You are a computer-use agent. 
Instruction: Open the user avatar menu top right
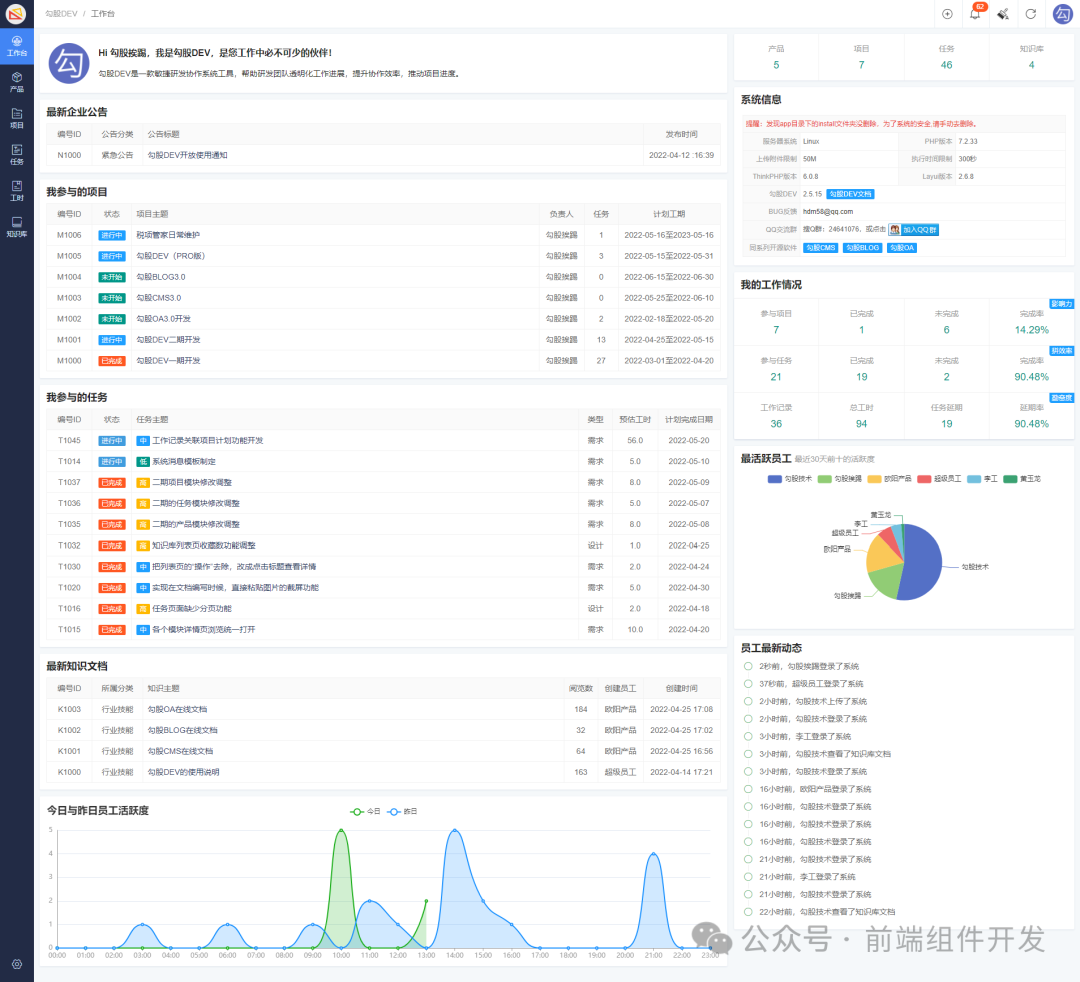coord(1063,14)
